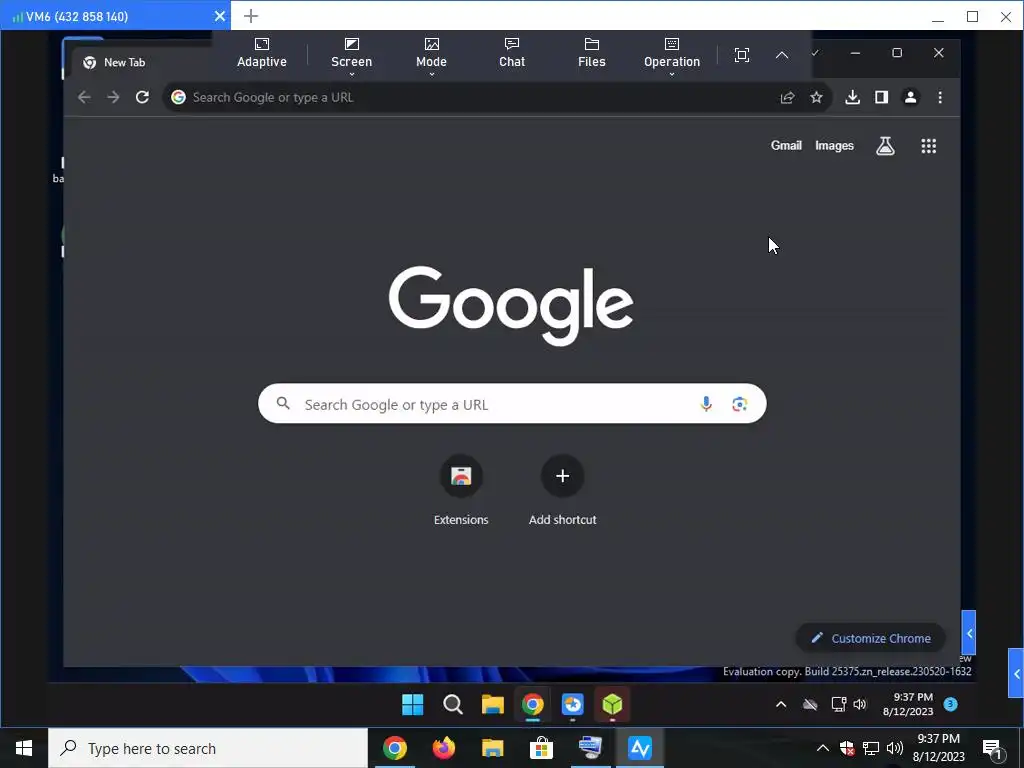Viewport: 1024px width, 768px height.
Task: Collapse the remote control toolbar
Action: click(782, 56)
